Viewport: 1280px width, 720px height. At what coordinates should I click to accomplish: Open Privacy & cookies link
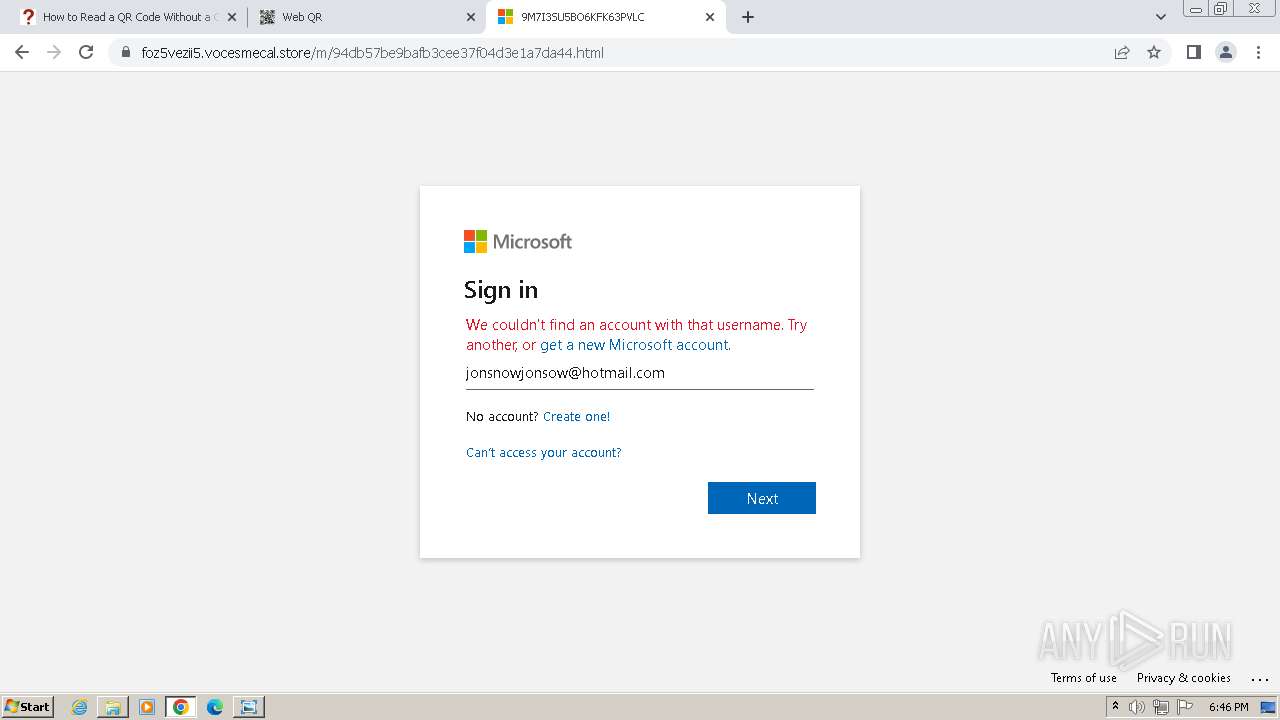pos(1184,678)
